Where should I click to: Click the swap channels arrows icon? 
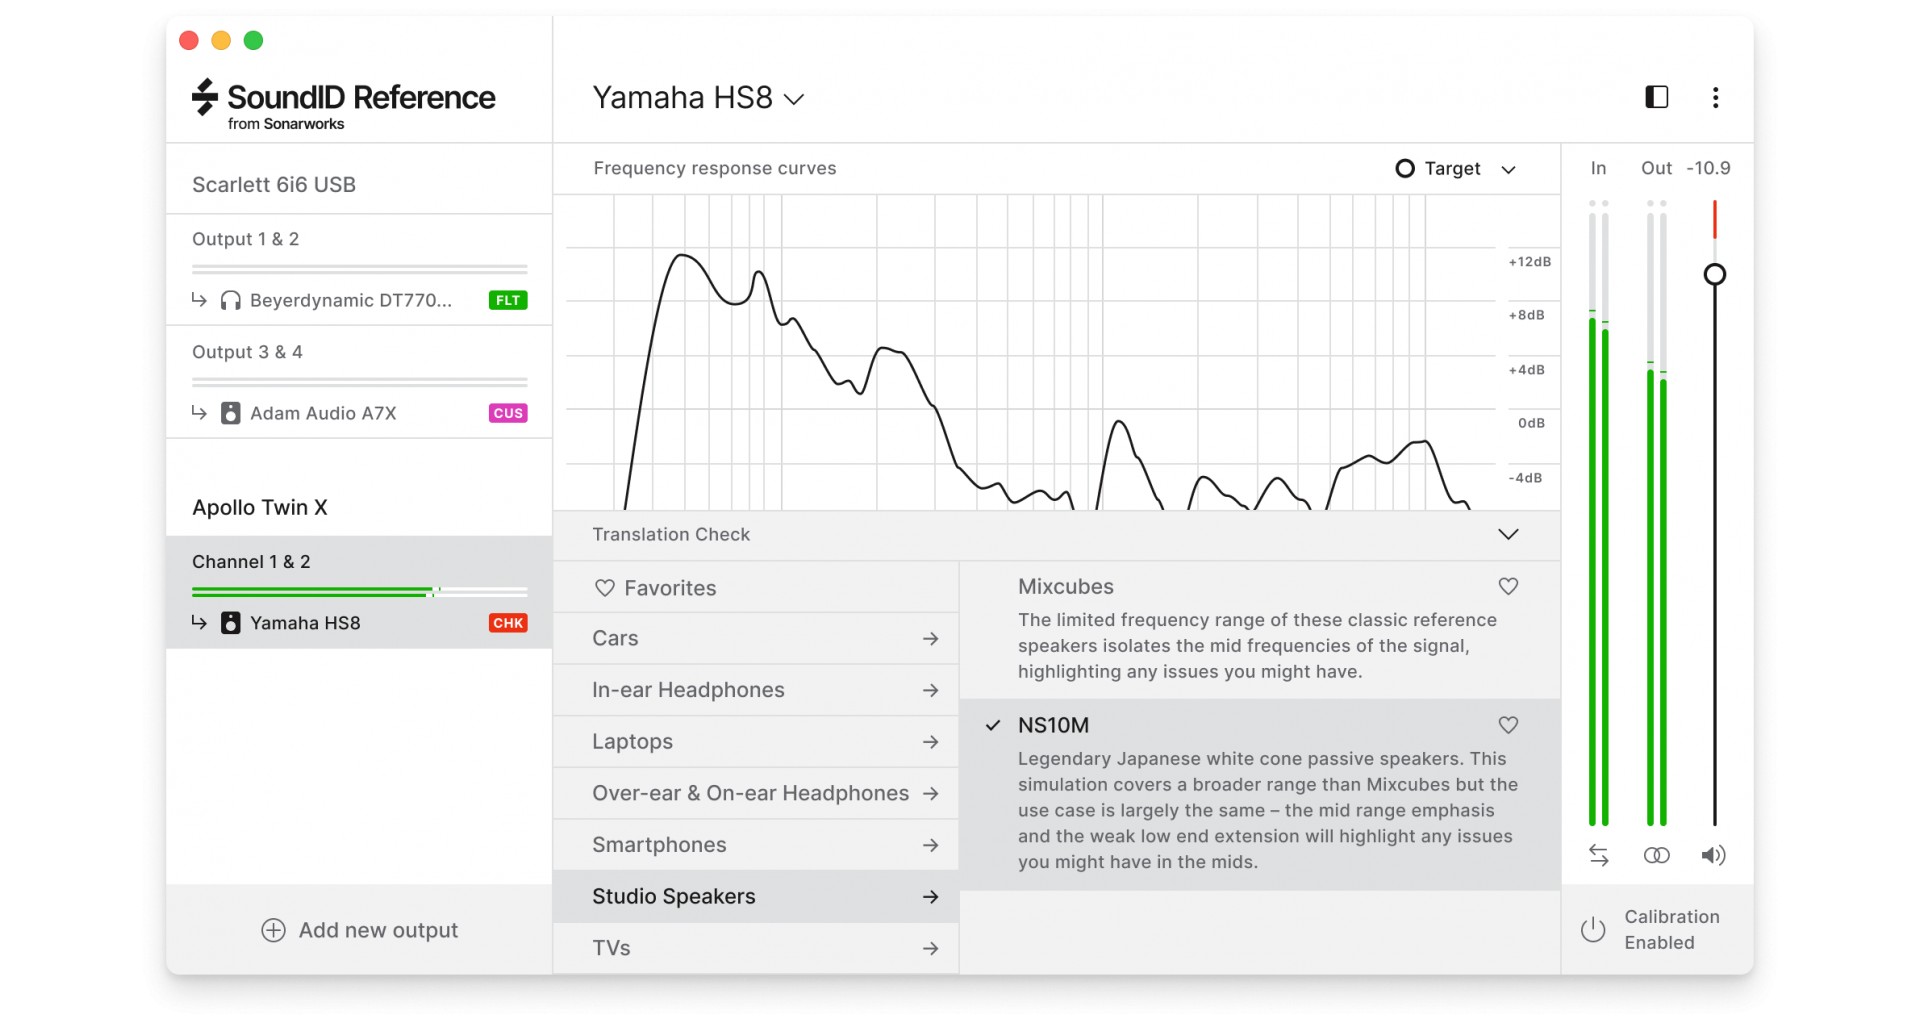click(1598, 855)
